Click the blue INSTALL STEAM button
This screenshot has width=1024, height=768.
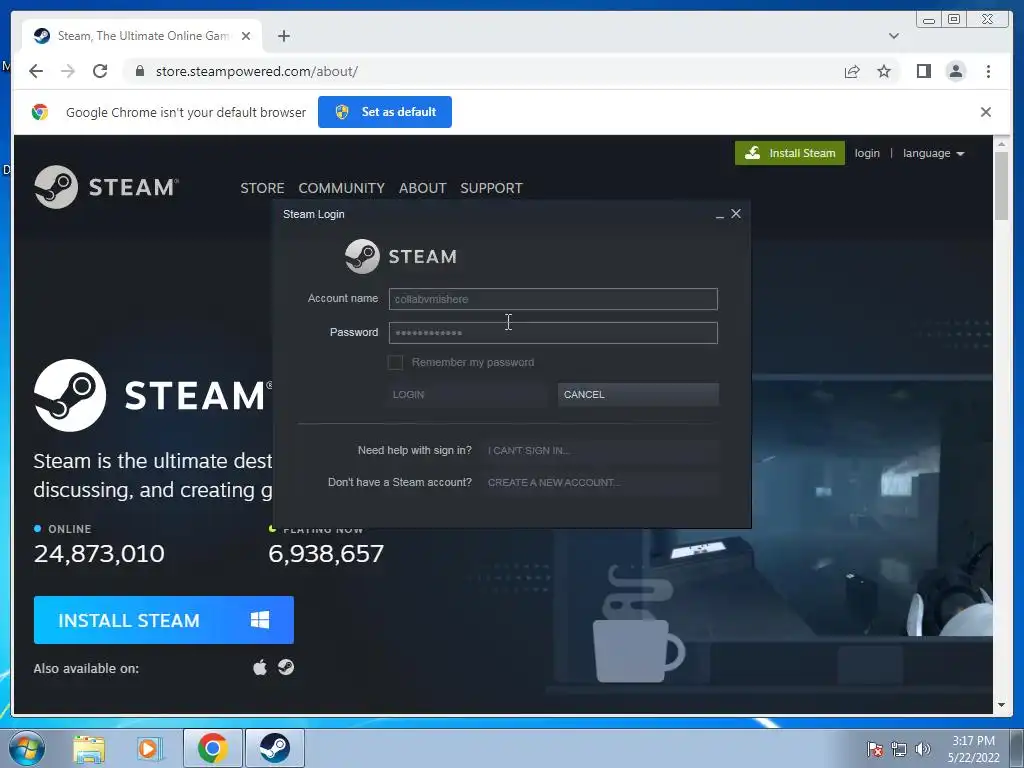(x=164, y=620)
